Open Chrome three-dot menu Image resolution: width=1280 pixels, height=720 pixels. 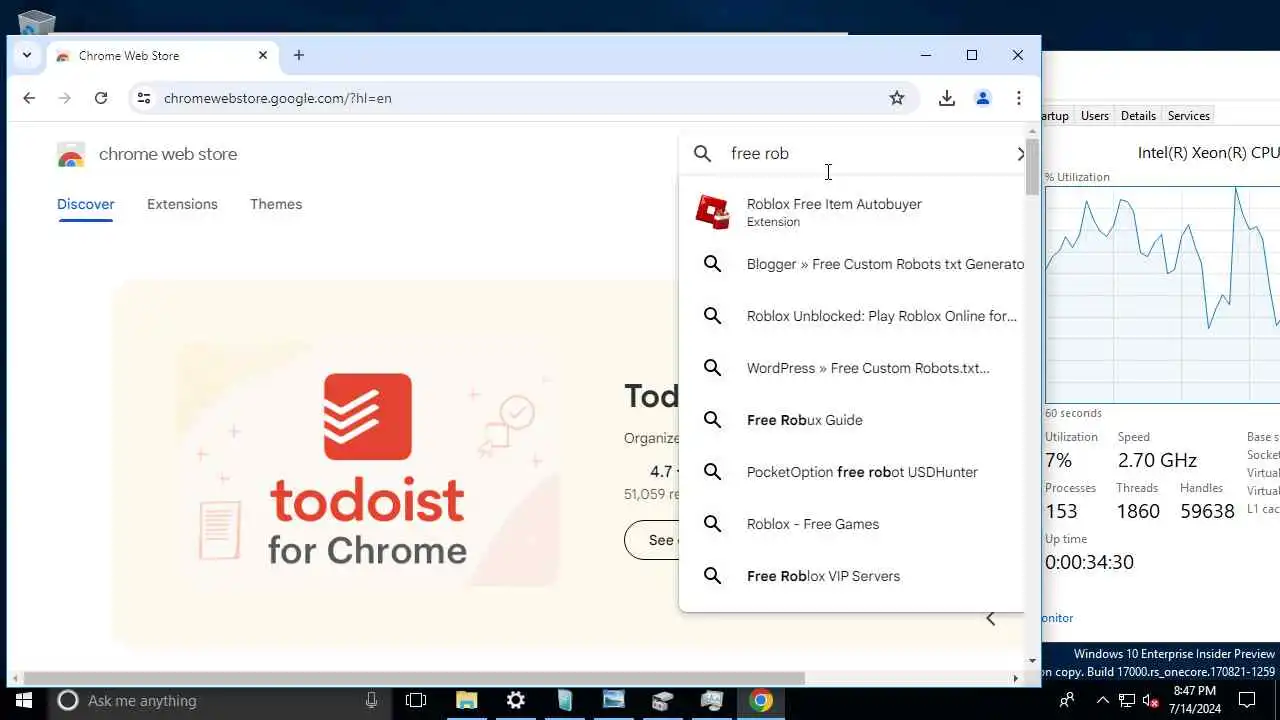coord(1019,98)
